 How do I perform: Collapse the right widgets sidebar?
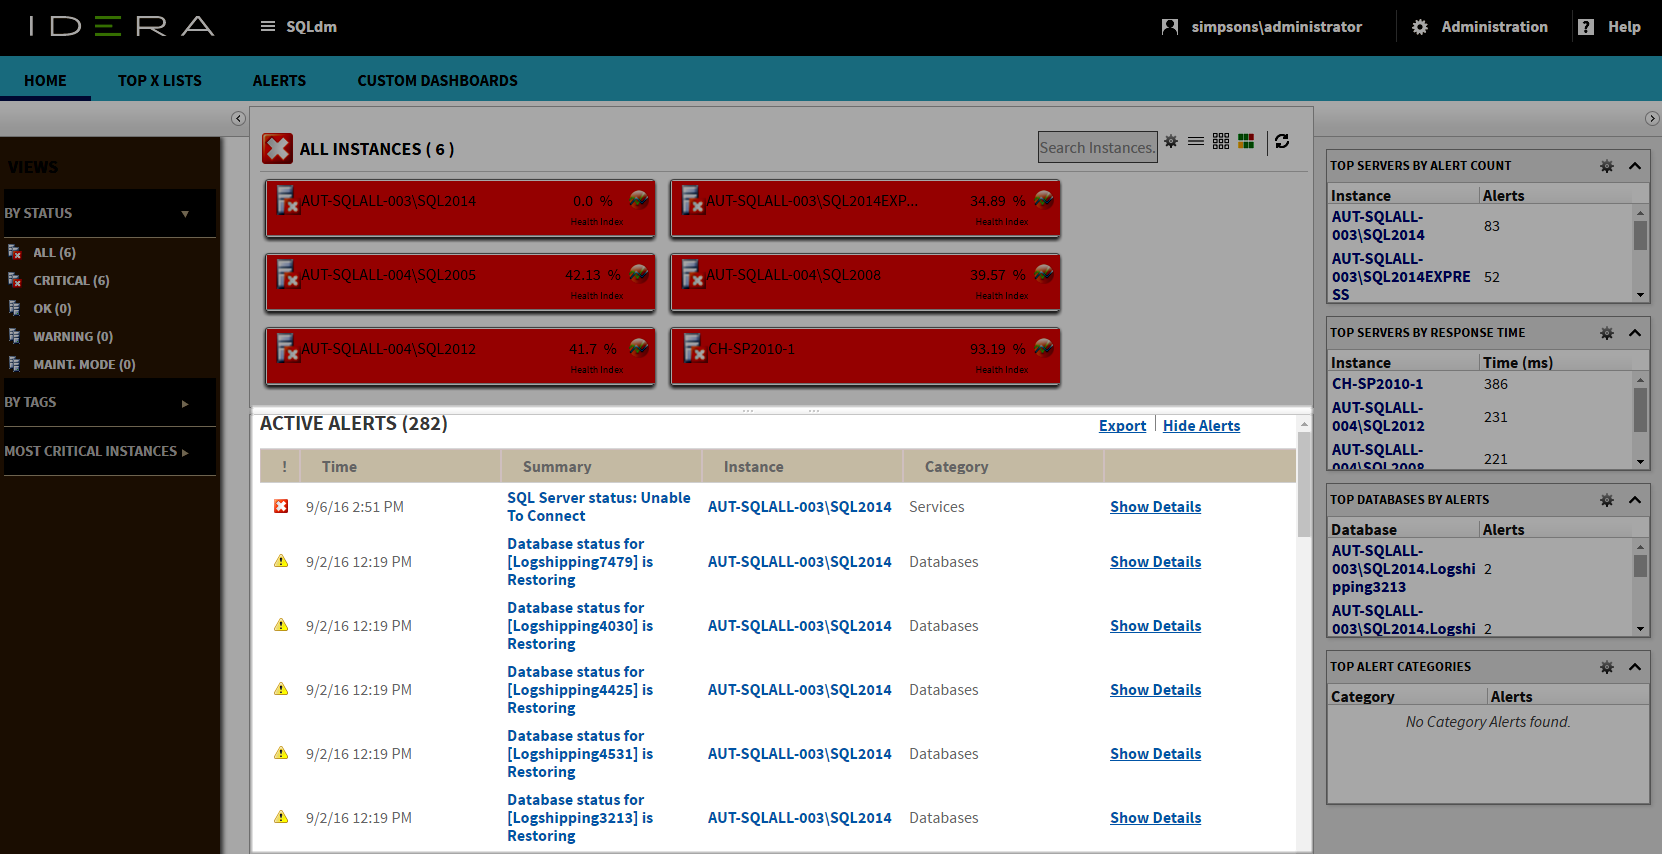coord(1652,118)
